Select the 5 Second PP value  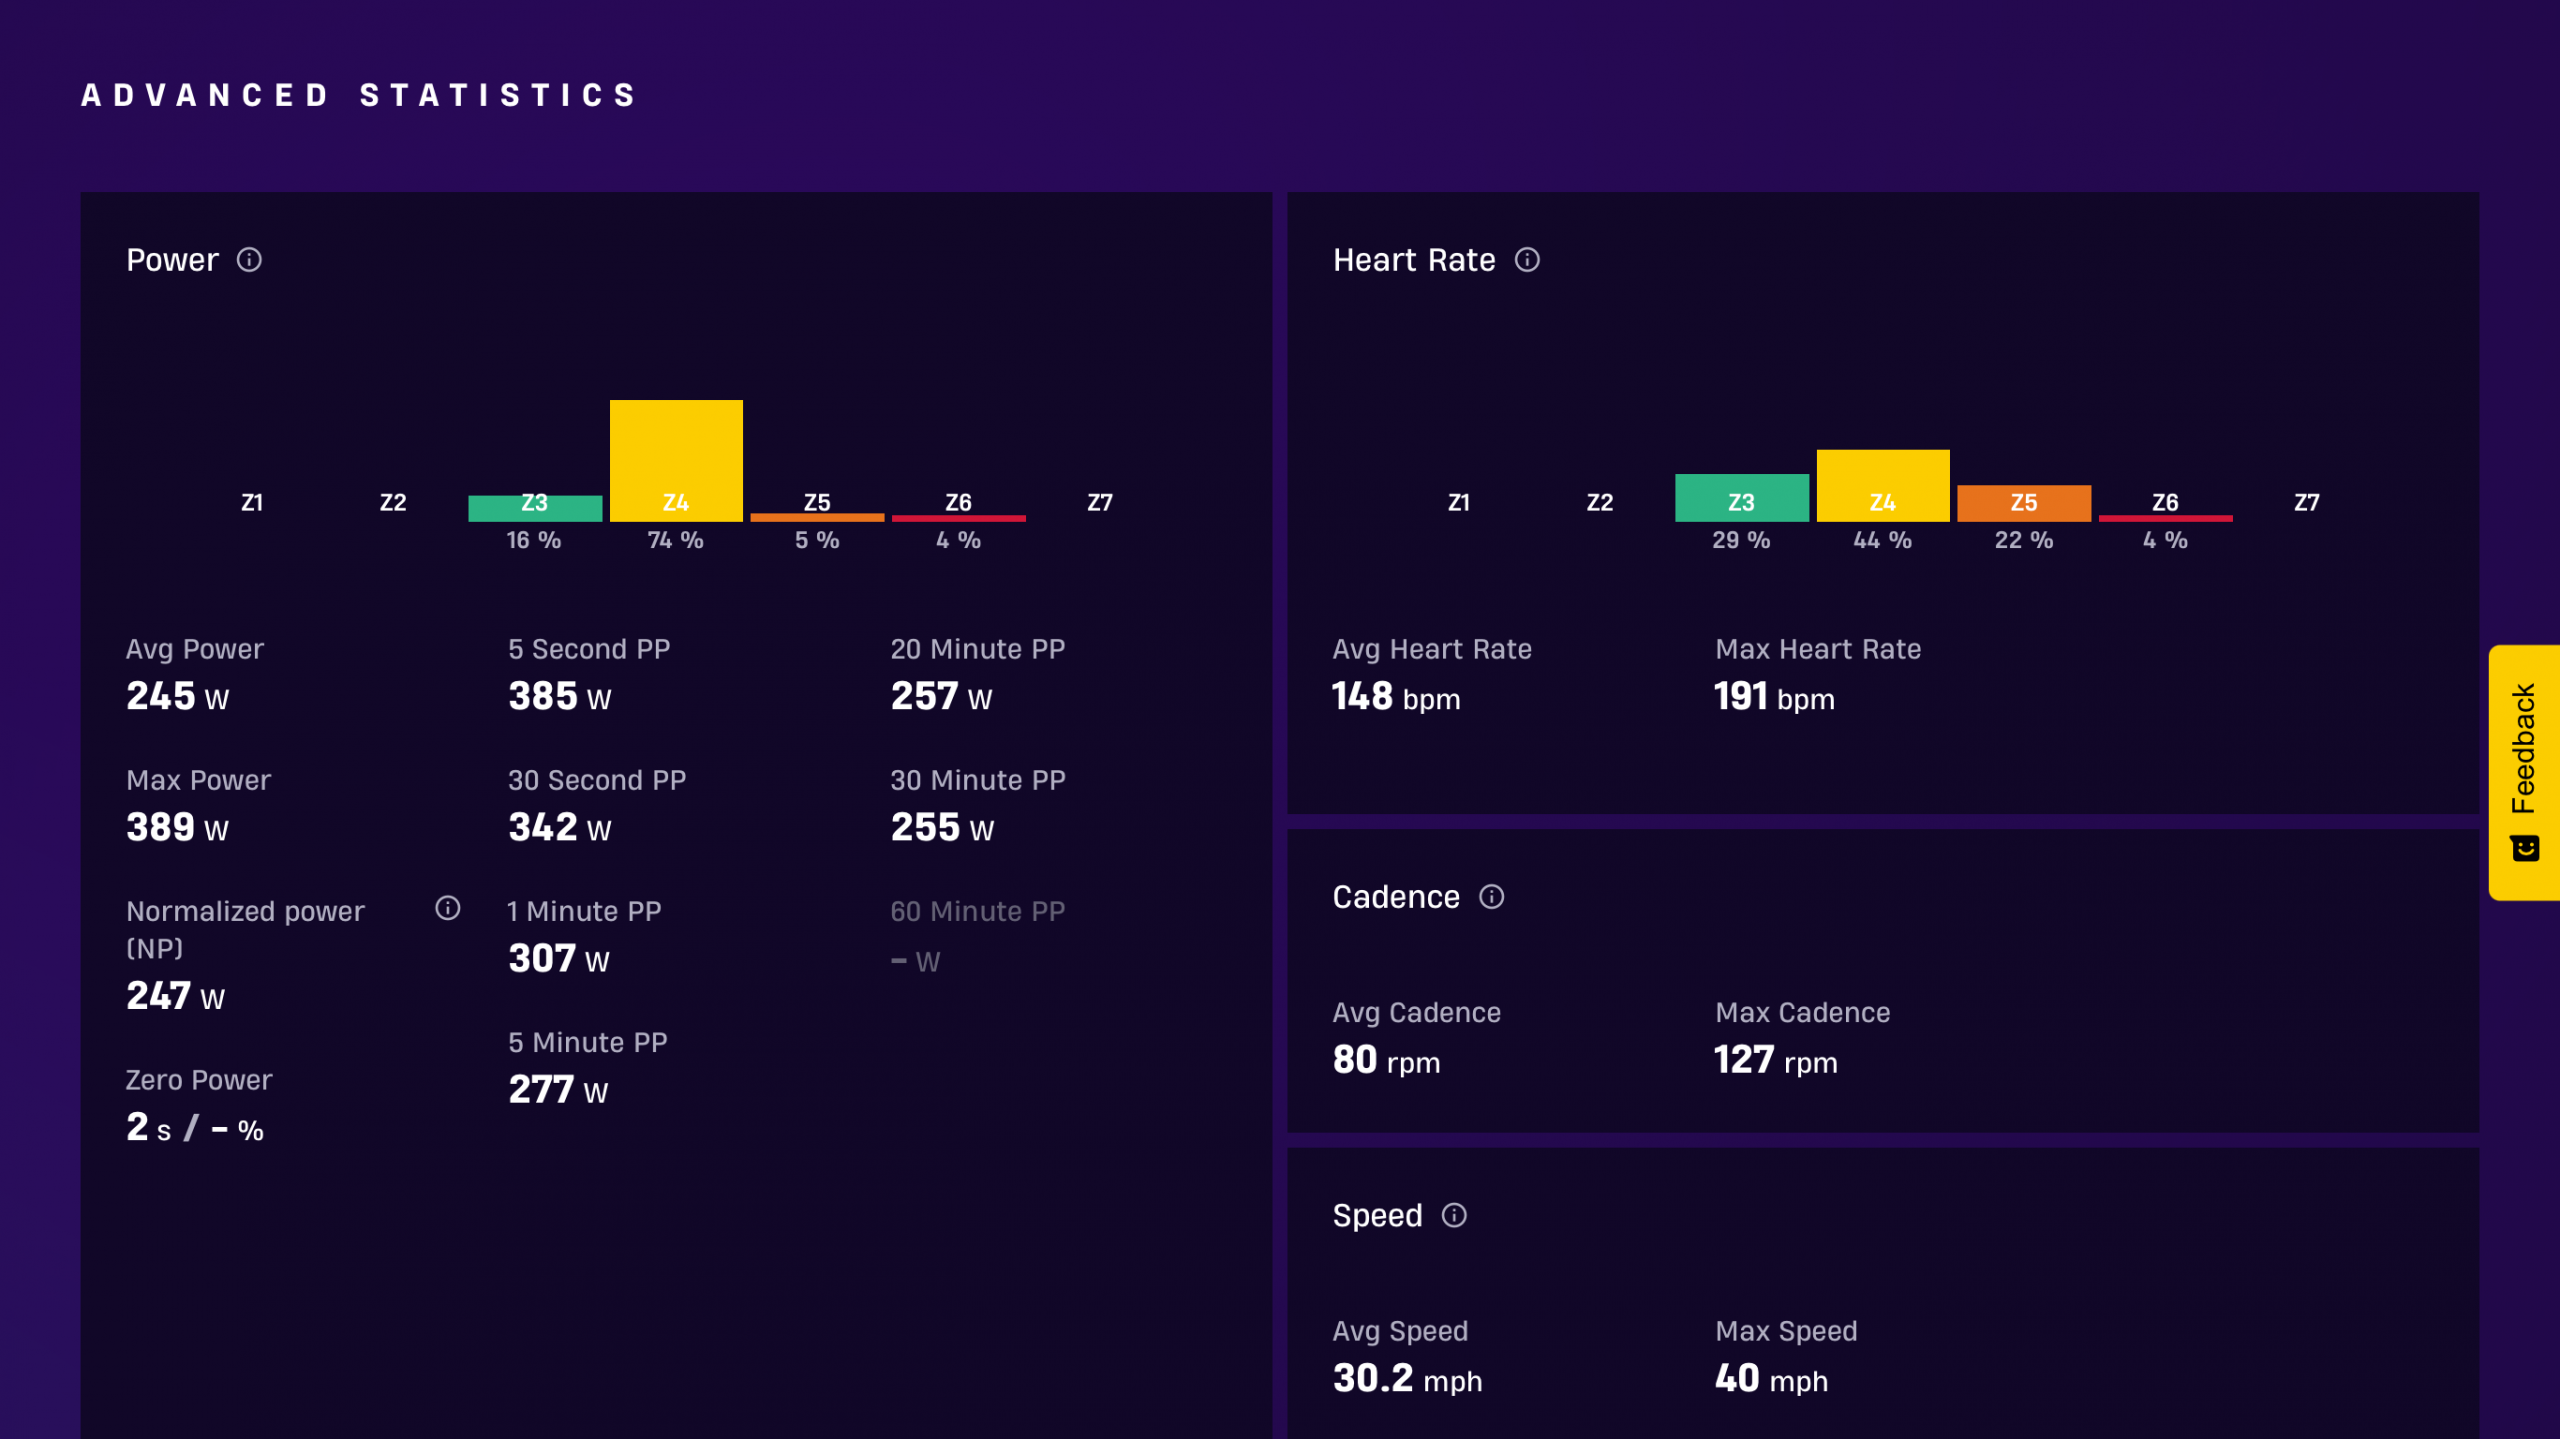click(560, 696)
